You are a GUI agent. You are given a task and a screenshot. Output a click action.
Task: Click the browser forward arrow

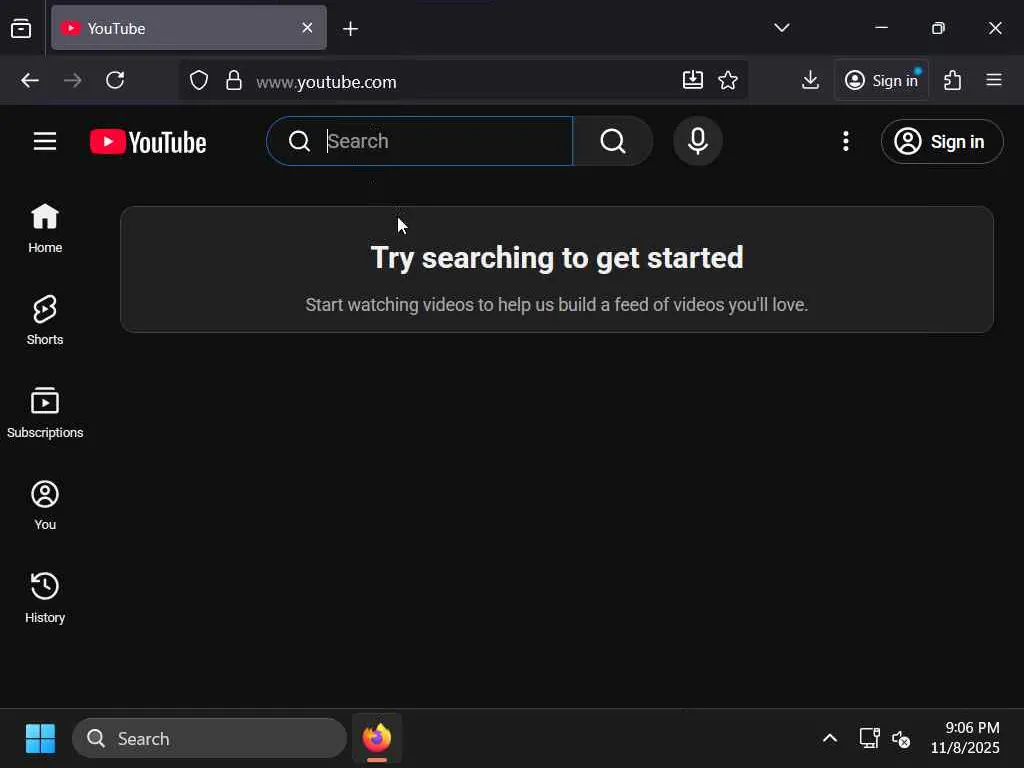(72, 80)
